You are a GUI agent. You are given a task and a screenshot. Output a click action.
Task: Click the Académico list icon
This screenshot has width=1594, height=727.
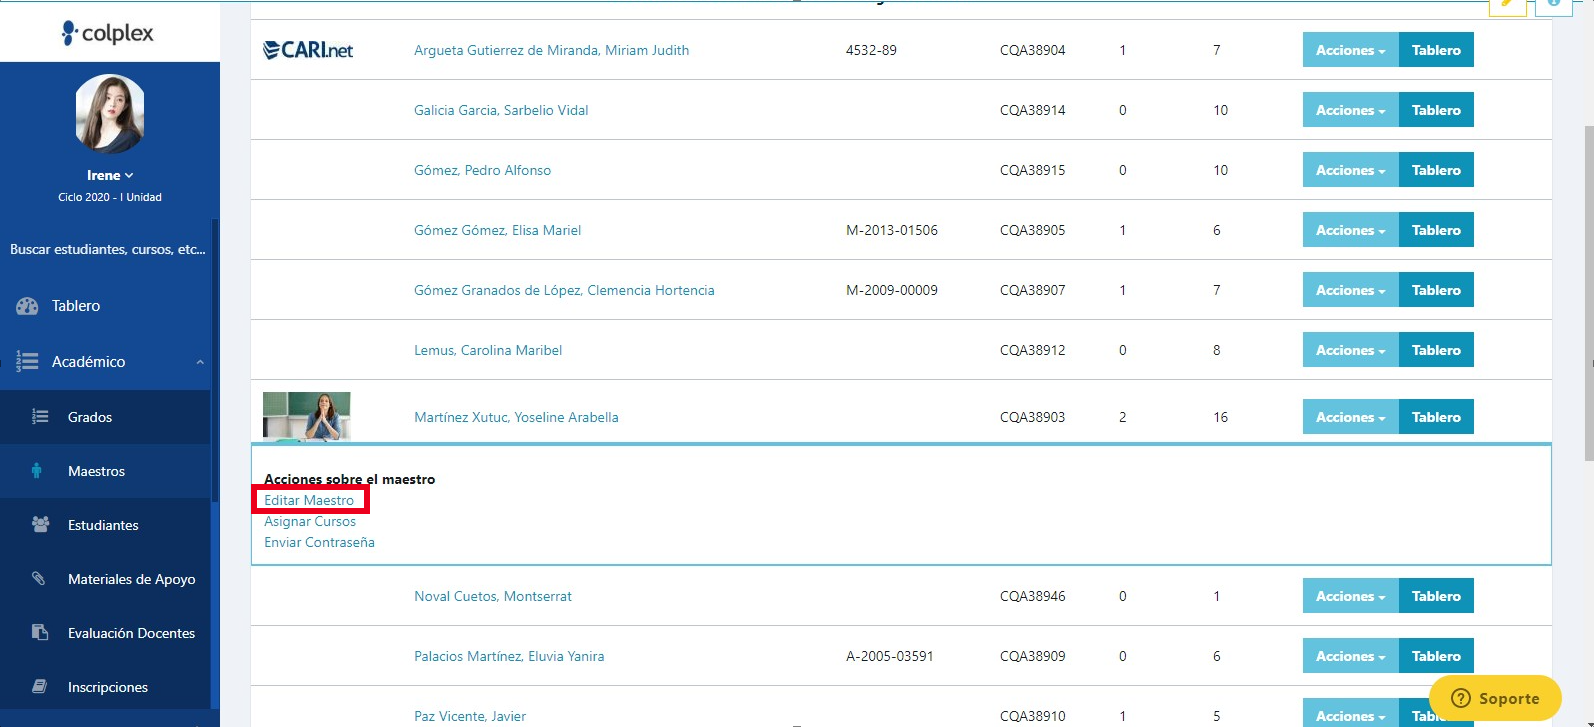coord(27,362)
